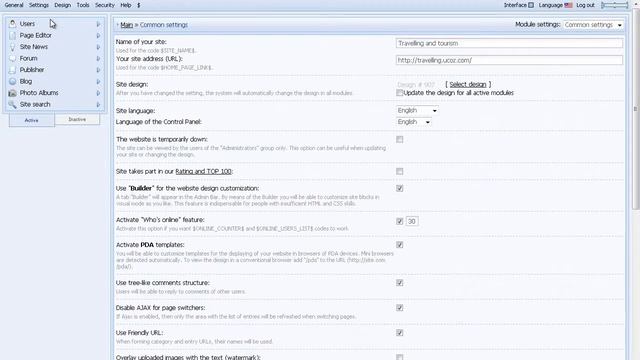Image resolution: width=640 pixels, height=360 pixels.
Task: Toggle Activate Who's online feature checkbox
Action: tap(400, 221)
